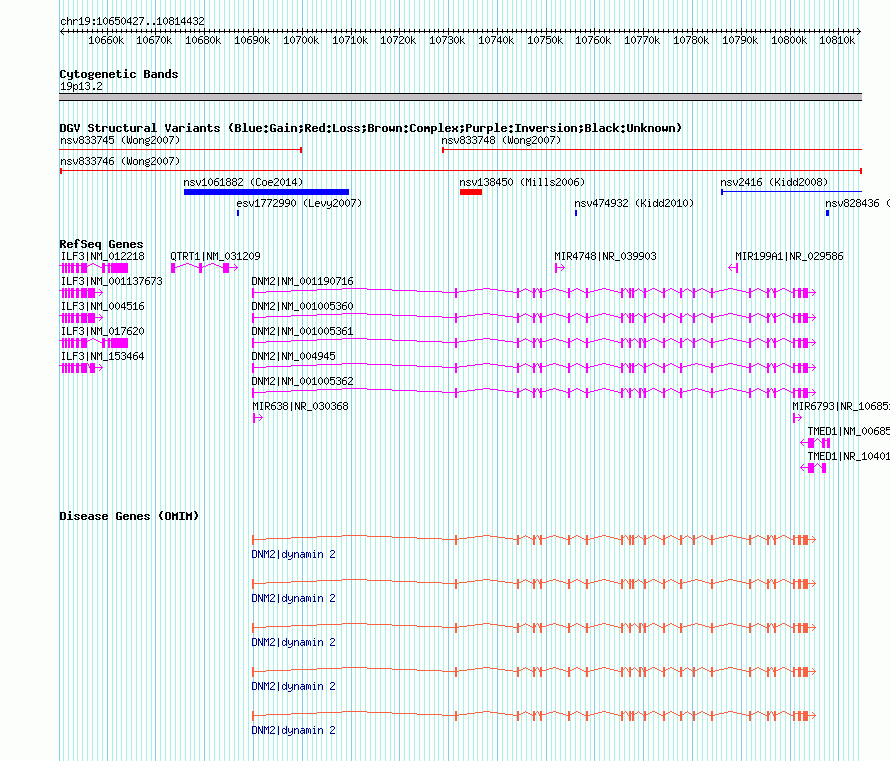Click the chr19:10650427..10814432 coordinate label
This screenshot has height=761, width=890.
coord(132,21)
